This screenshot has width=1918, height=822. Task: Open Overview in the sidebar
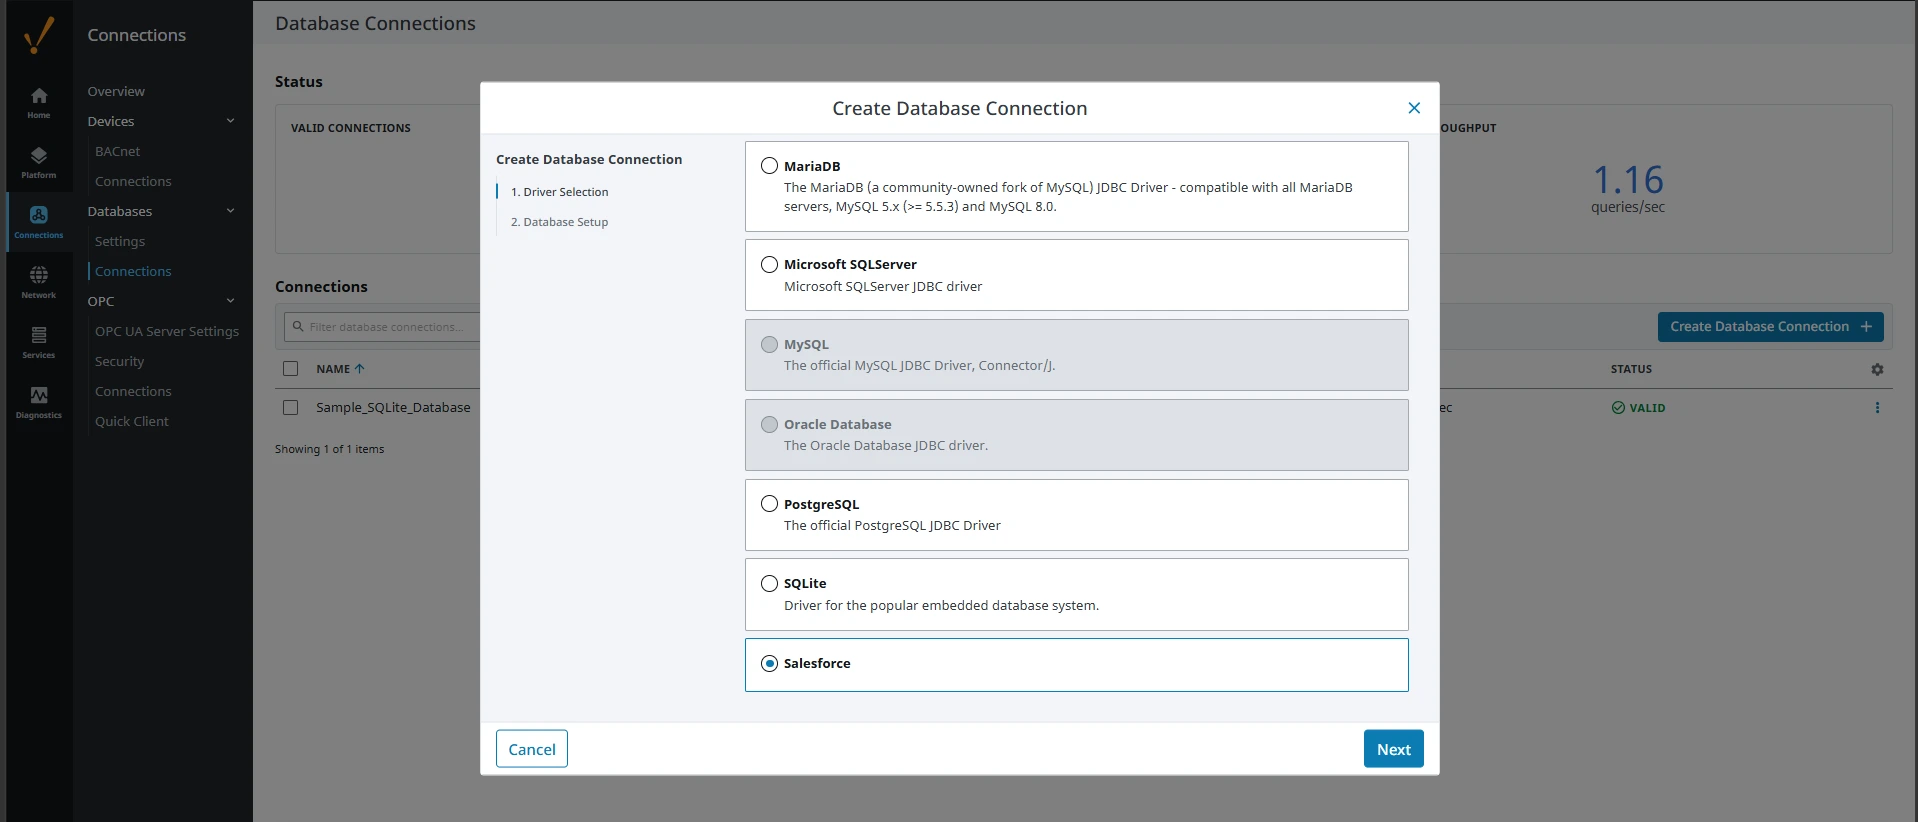[116, 91]
